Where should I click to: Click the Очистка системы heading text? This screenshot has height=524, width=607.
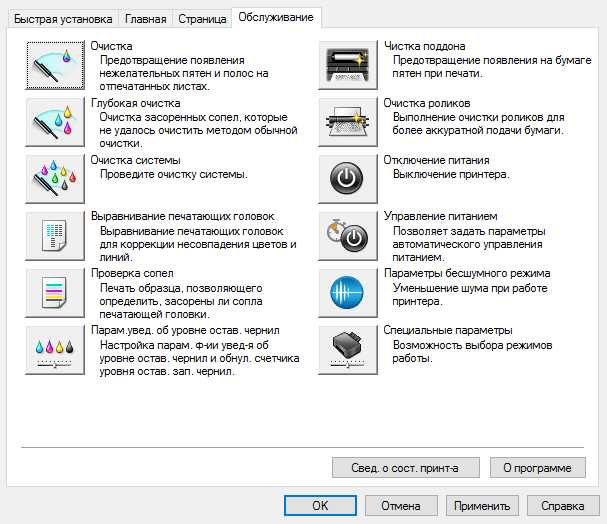click(x=135, y=160)
